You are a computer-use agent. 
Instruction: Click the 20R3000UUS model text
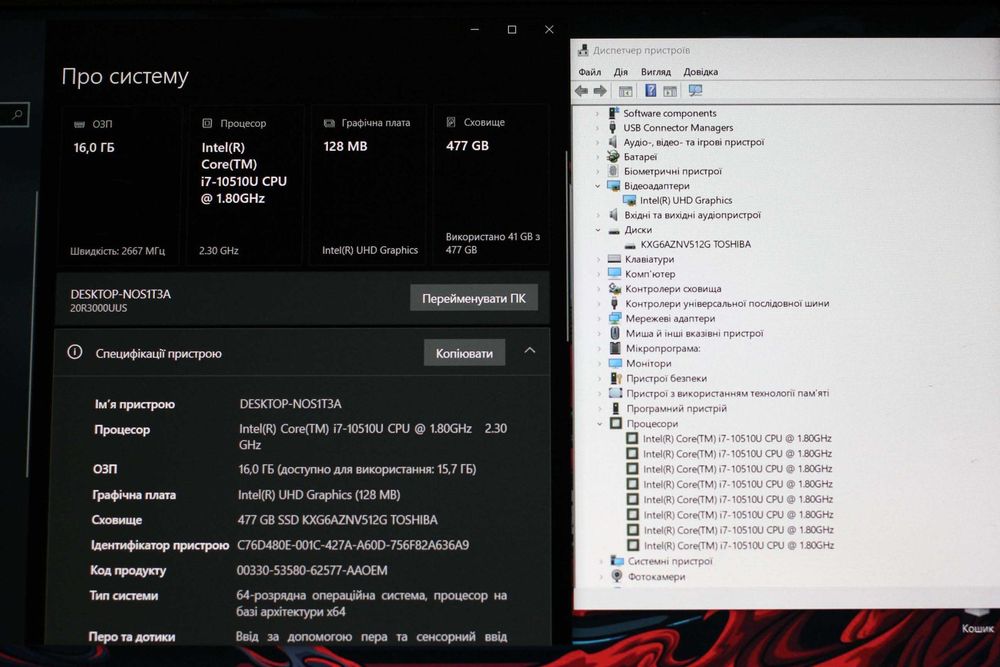point(99,309)
